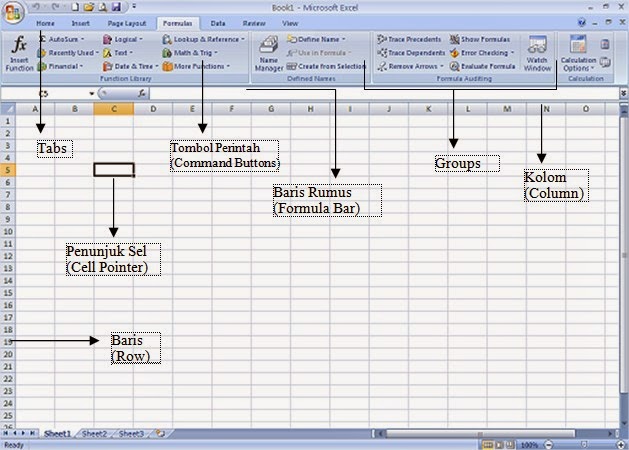Select row 5 header
This screenshot has width=629, height=450.
point(8,170)
